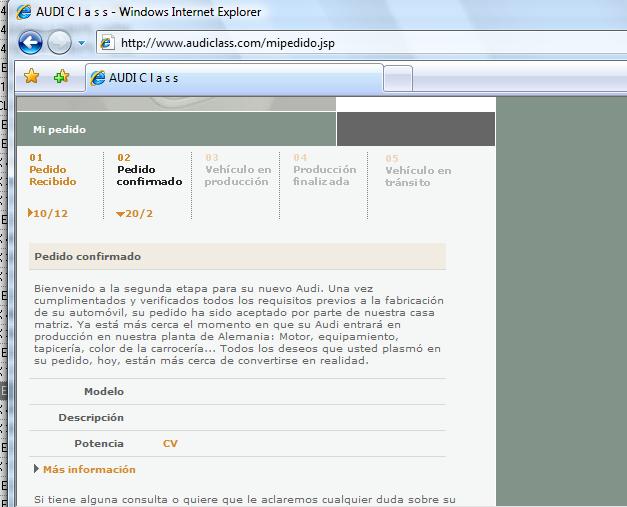Click the CV power unit value

point(170,443)
